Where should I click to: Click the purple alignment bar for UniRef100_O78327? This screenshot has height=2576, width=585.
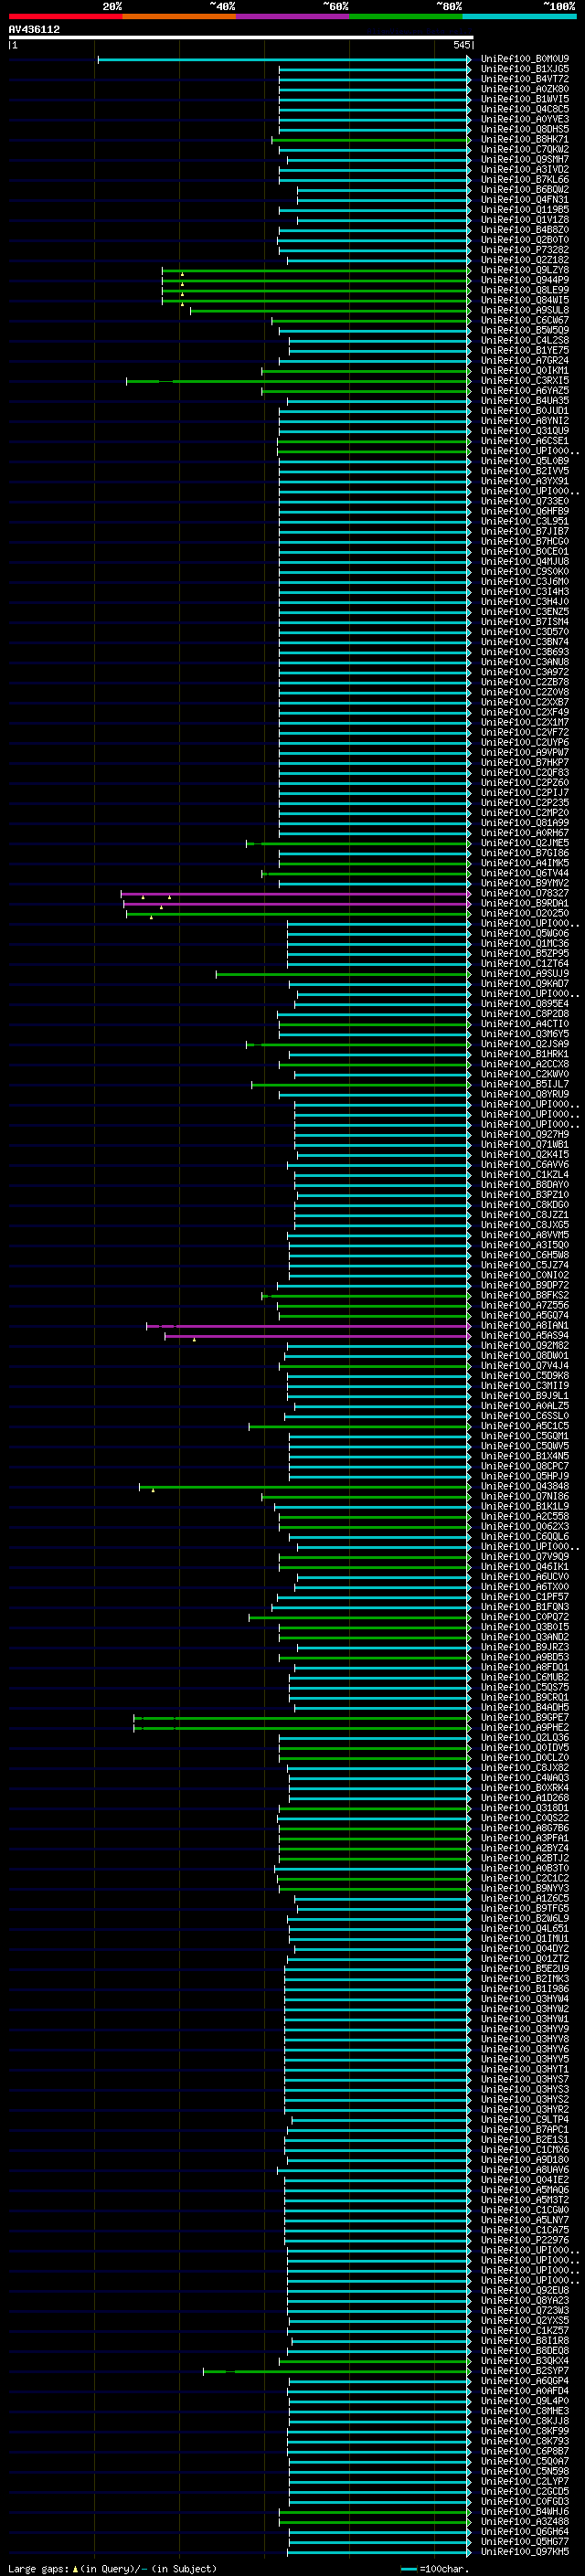click(296, 893)
